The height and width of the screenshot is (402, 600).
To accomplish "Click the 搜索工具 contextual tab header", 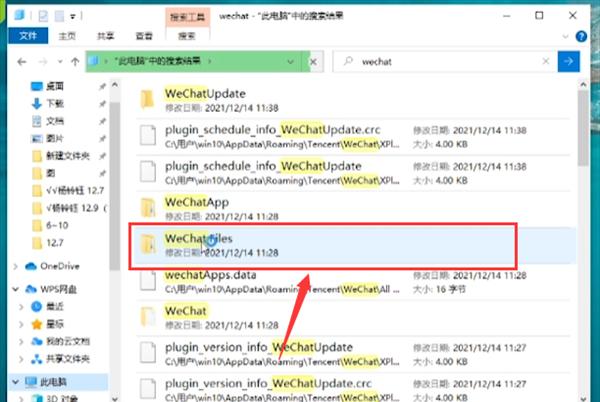I will [188, 17].
